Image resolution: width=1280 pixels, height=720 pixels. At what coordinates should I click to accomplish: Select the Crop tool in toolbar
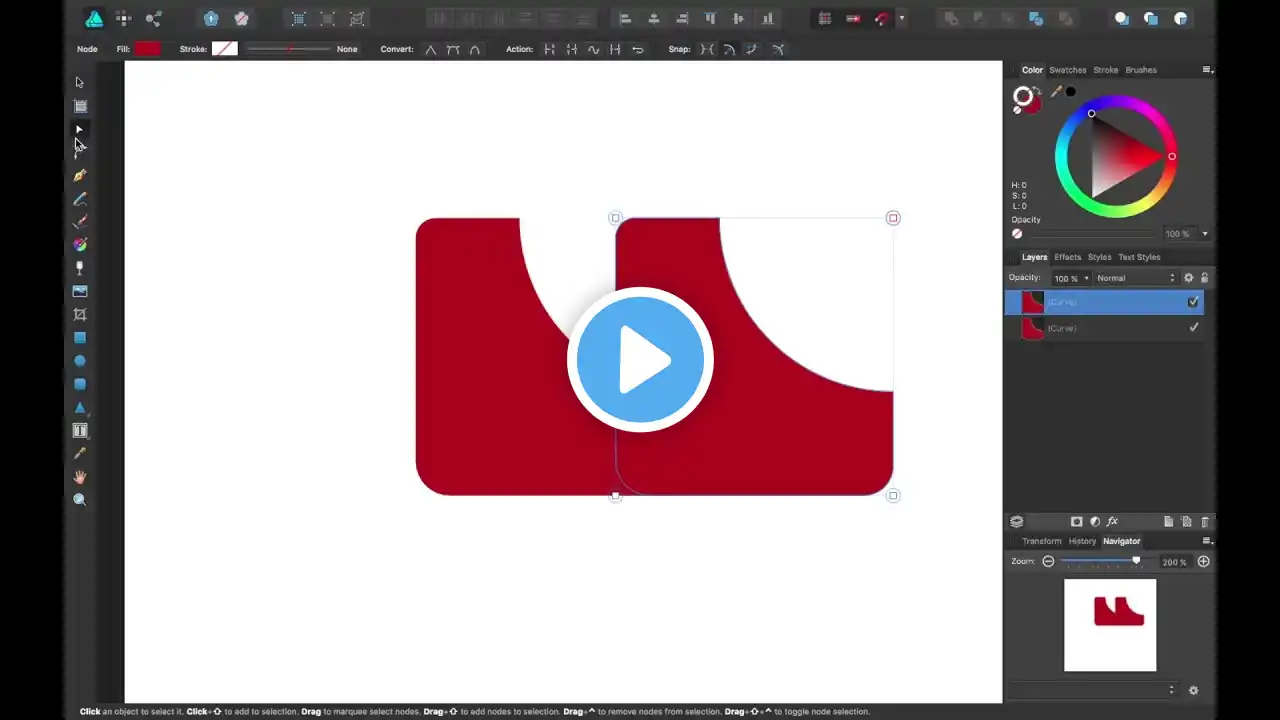tap(80, 314)
